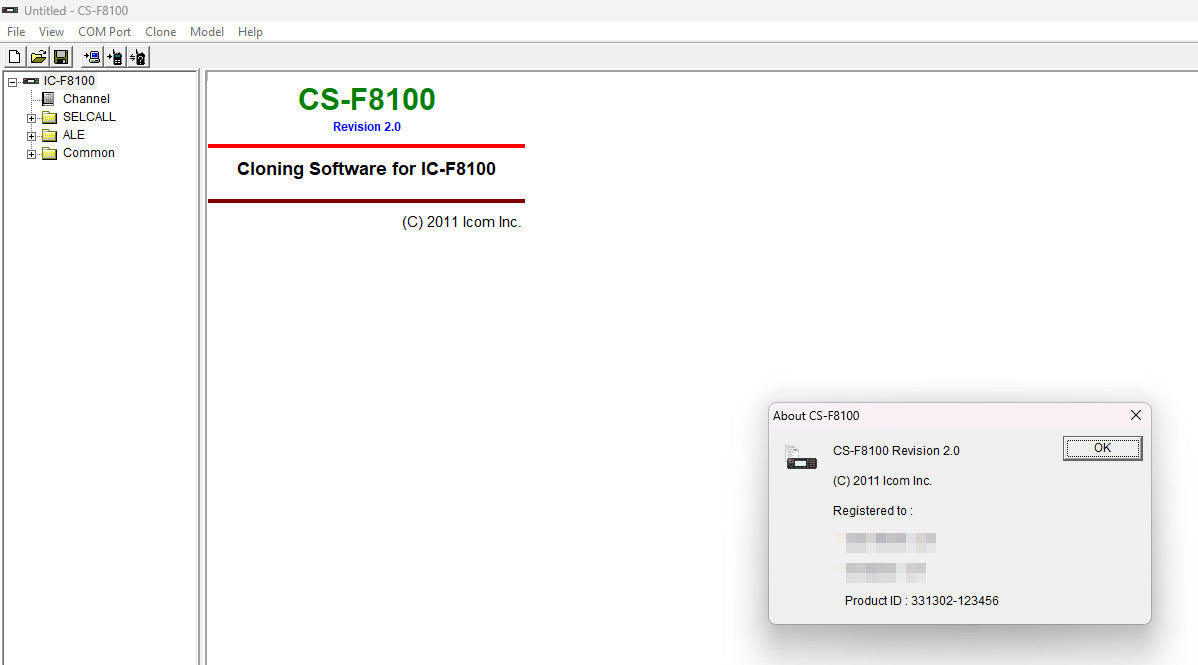Image resolution: width=1198 pixels, height=665 pixels.
Task: Click the Channel book icon in tree
Action: pyautogui.click(x=48, y=99)
